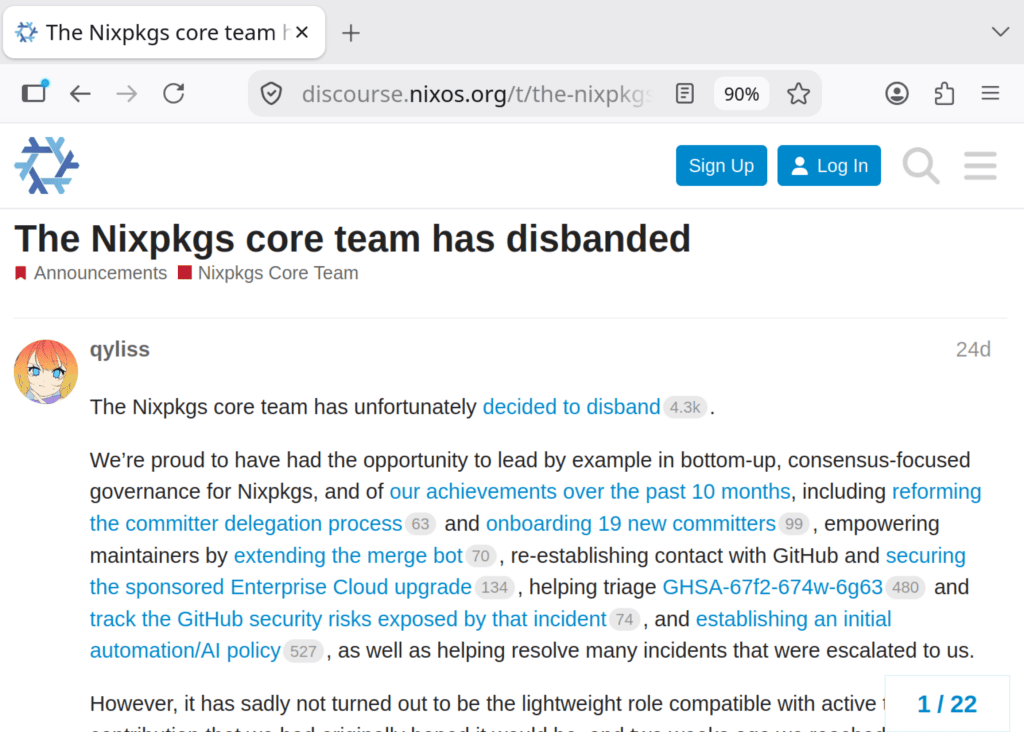Image resolution: width=1024 pixels, height=732 pixels.
Task: Open the topic title link
Action: click(353, 238)
